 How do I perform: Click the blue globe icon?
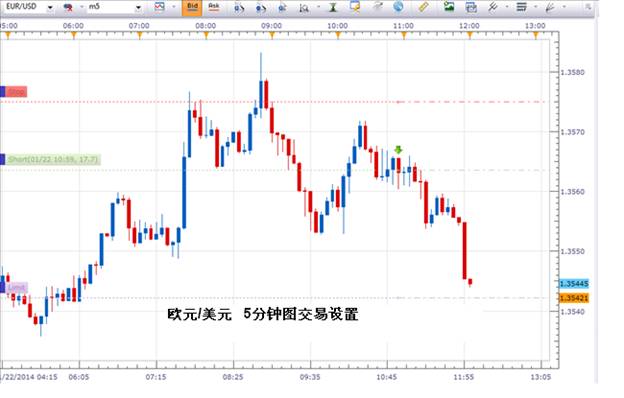point(398,7)
